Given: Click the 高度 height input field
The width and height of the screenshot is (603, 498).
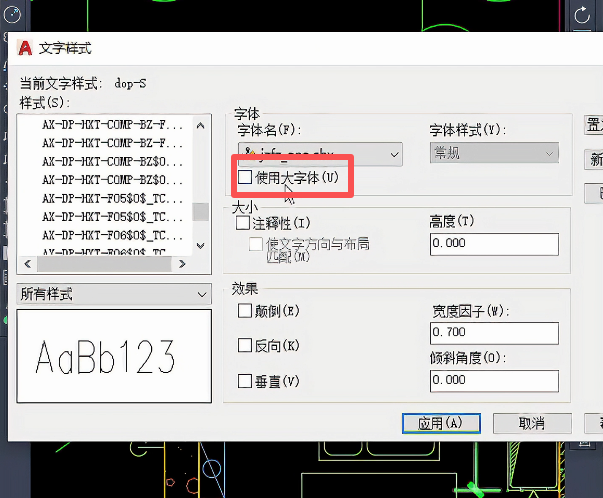Looking at the screenshot, I should click(496, 244).
